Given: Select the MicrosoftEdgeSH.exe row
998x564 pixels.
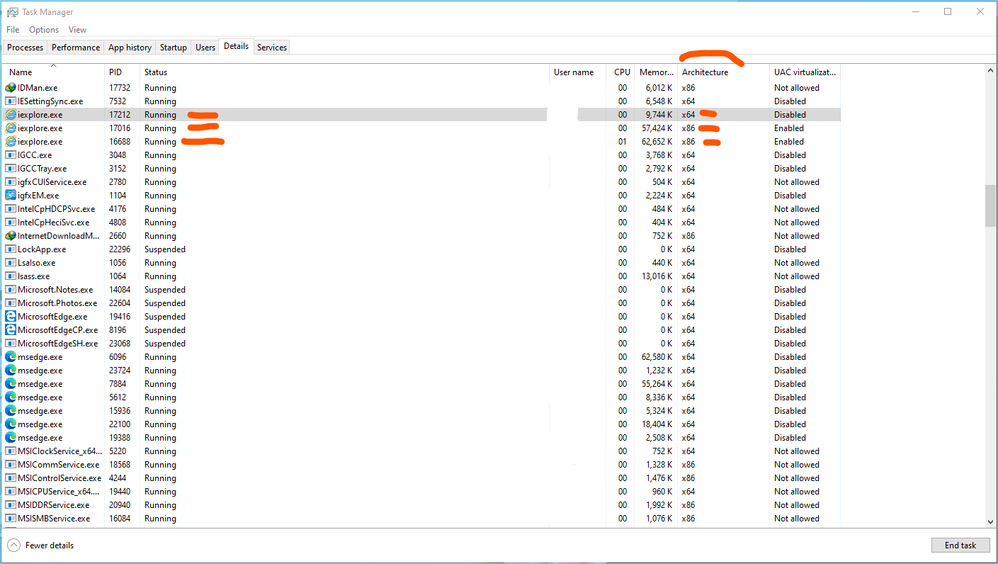Looking at the screenshot, I should (422, 343).
